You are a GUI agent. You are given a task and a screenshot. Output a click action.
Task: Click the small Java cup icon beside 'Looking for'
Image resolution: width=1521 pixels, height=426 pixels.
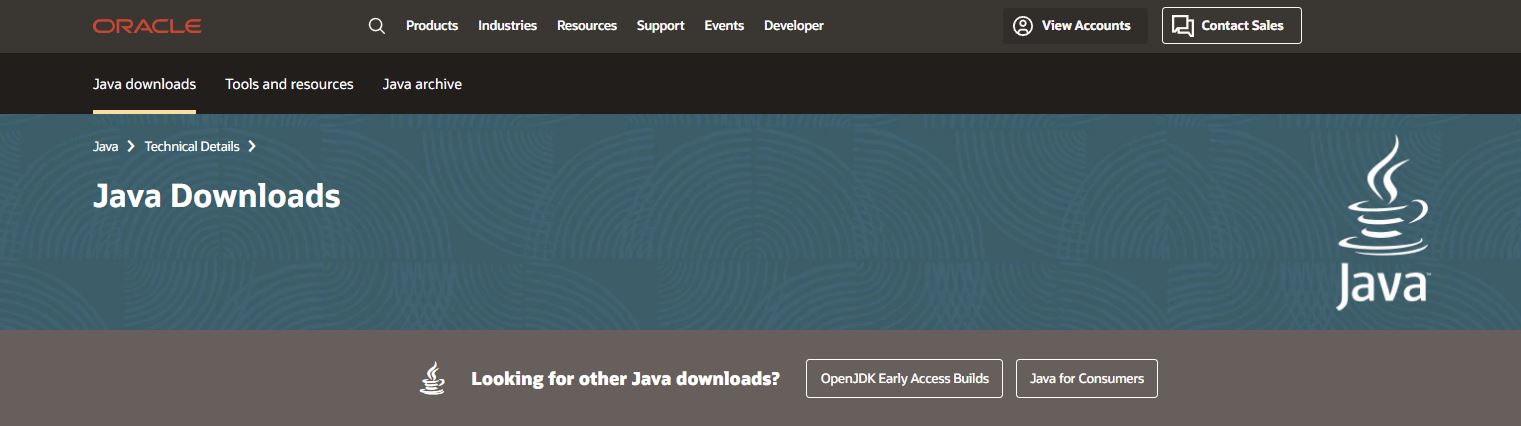(432, 379)
